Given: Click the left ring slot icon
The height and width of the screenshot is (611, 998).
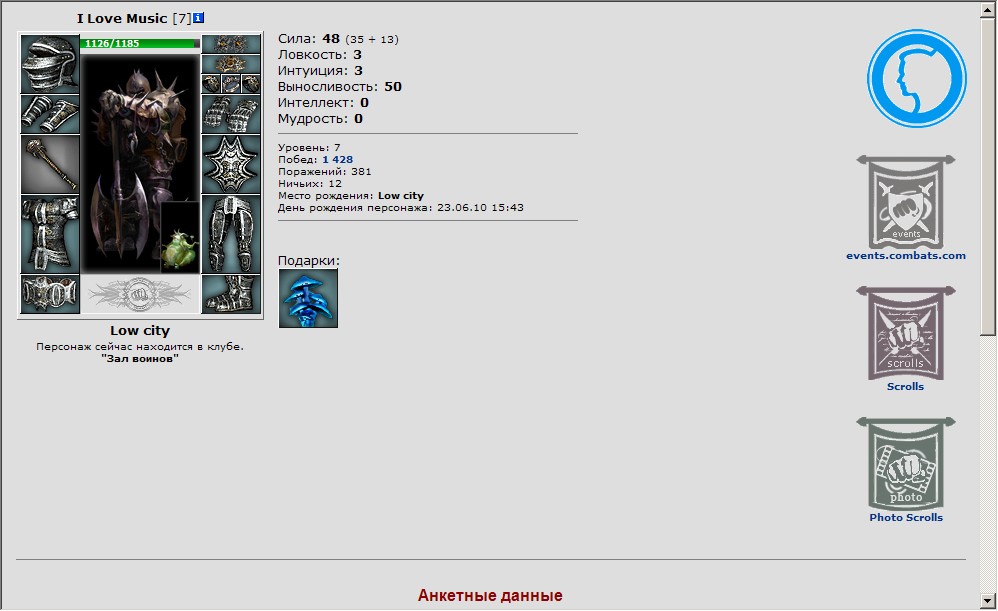Looking at the screenshot, I should coord(211,84).
